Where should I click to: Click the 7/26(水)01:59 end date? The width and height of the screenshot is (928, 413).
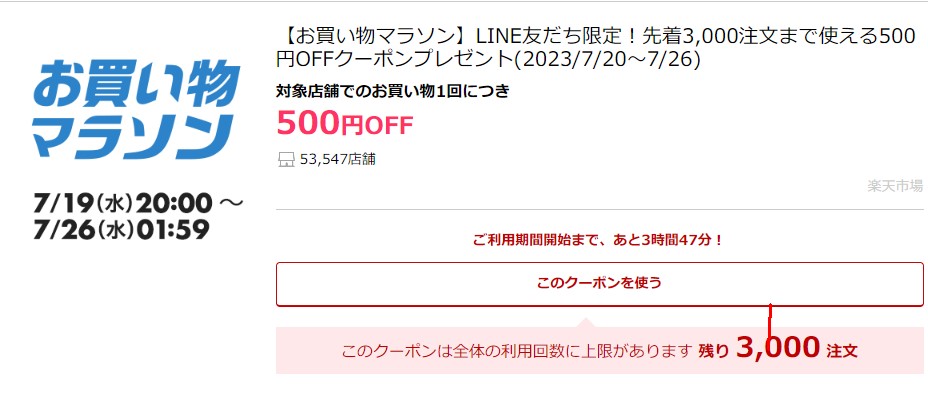pos(121,230)
